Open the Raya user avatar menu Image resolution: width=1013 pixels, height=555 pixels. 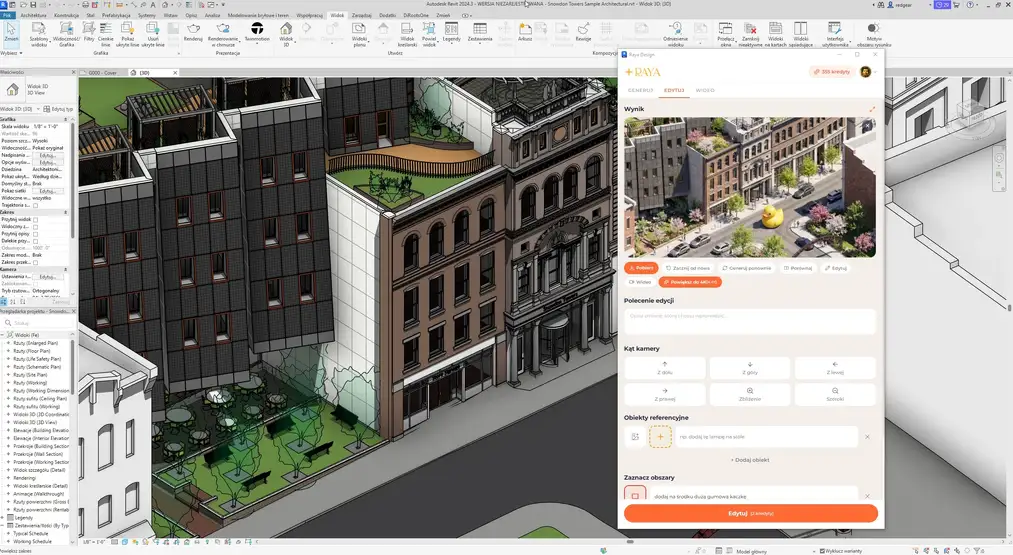866,72
